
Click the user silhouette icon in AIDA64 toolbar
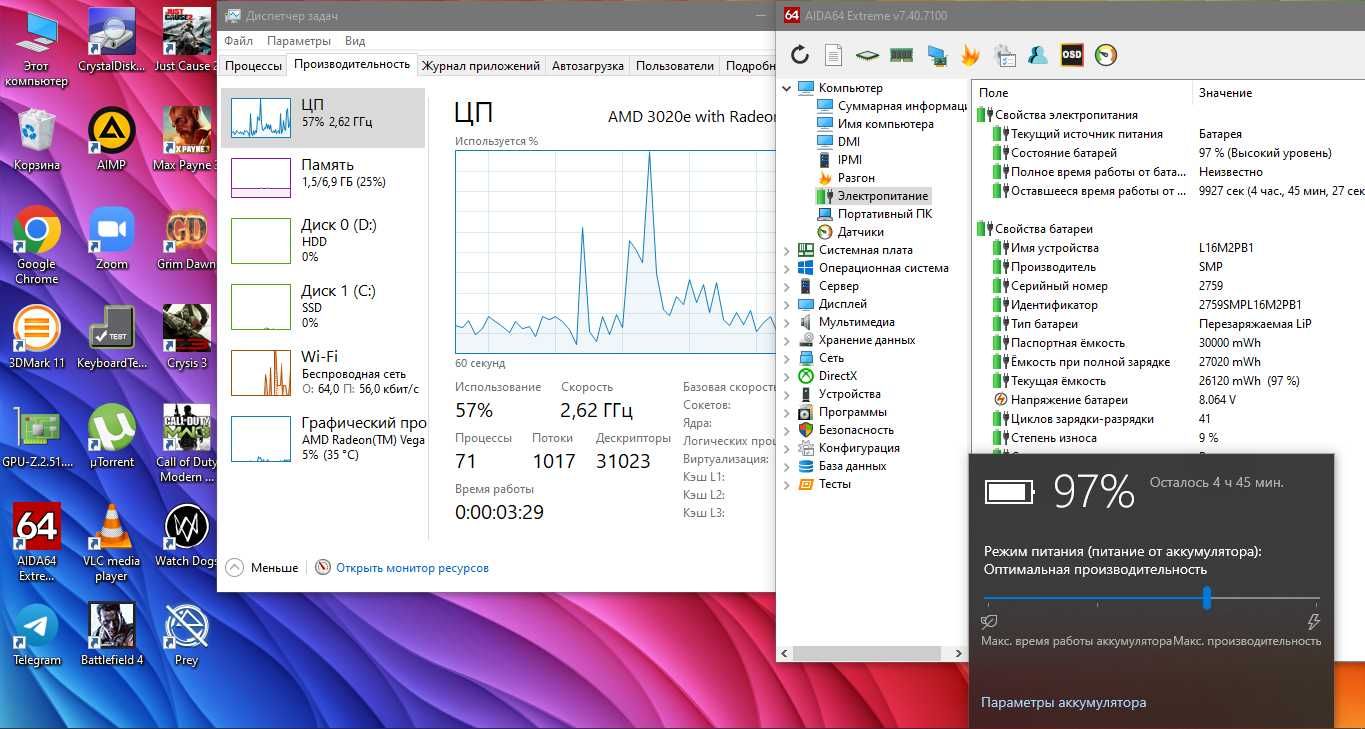[x=1038, y=55]
